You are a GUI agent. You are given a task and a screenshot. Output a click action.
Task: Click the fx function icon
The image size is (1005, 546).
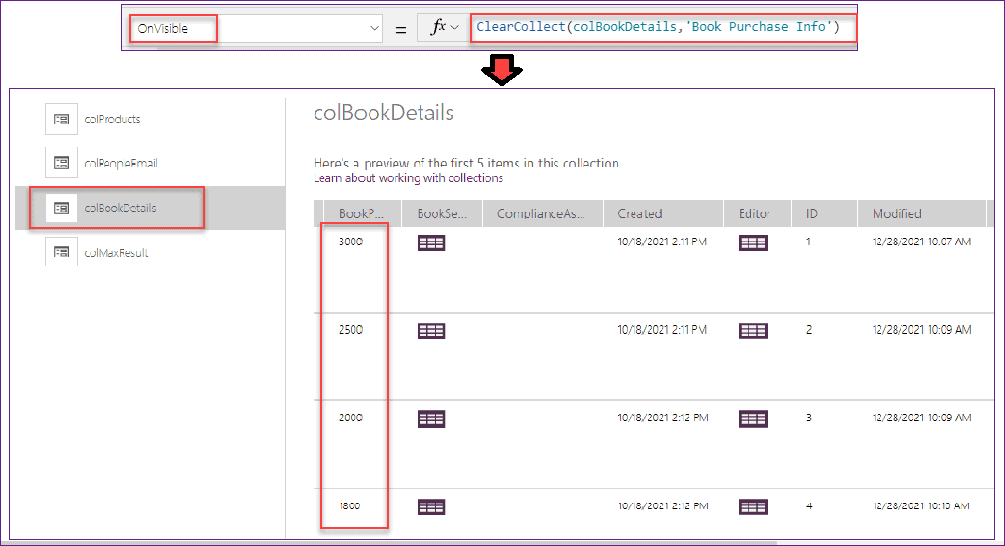click(x=438, y=27)
